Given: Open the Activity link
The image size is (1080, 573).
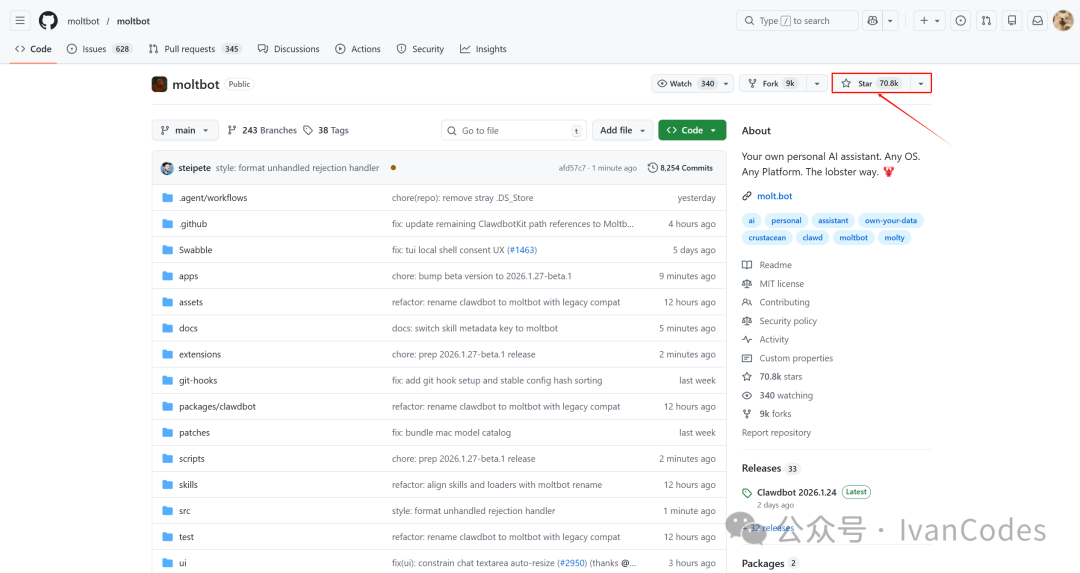Looking at the screenshot, I should pos(773,340).
